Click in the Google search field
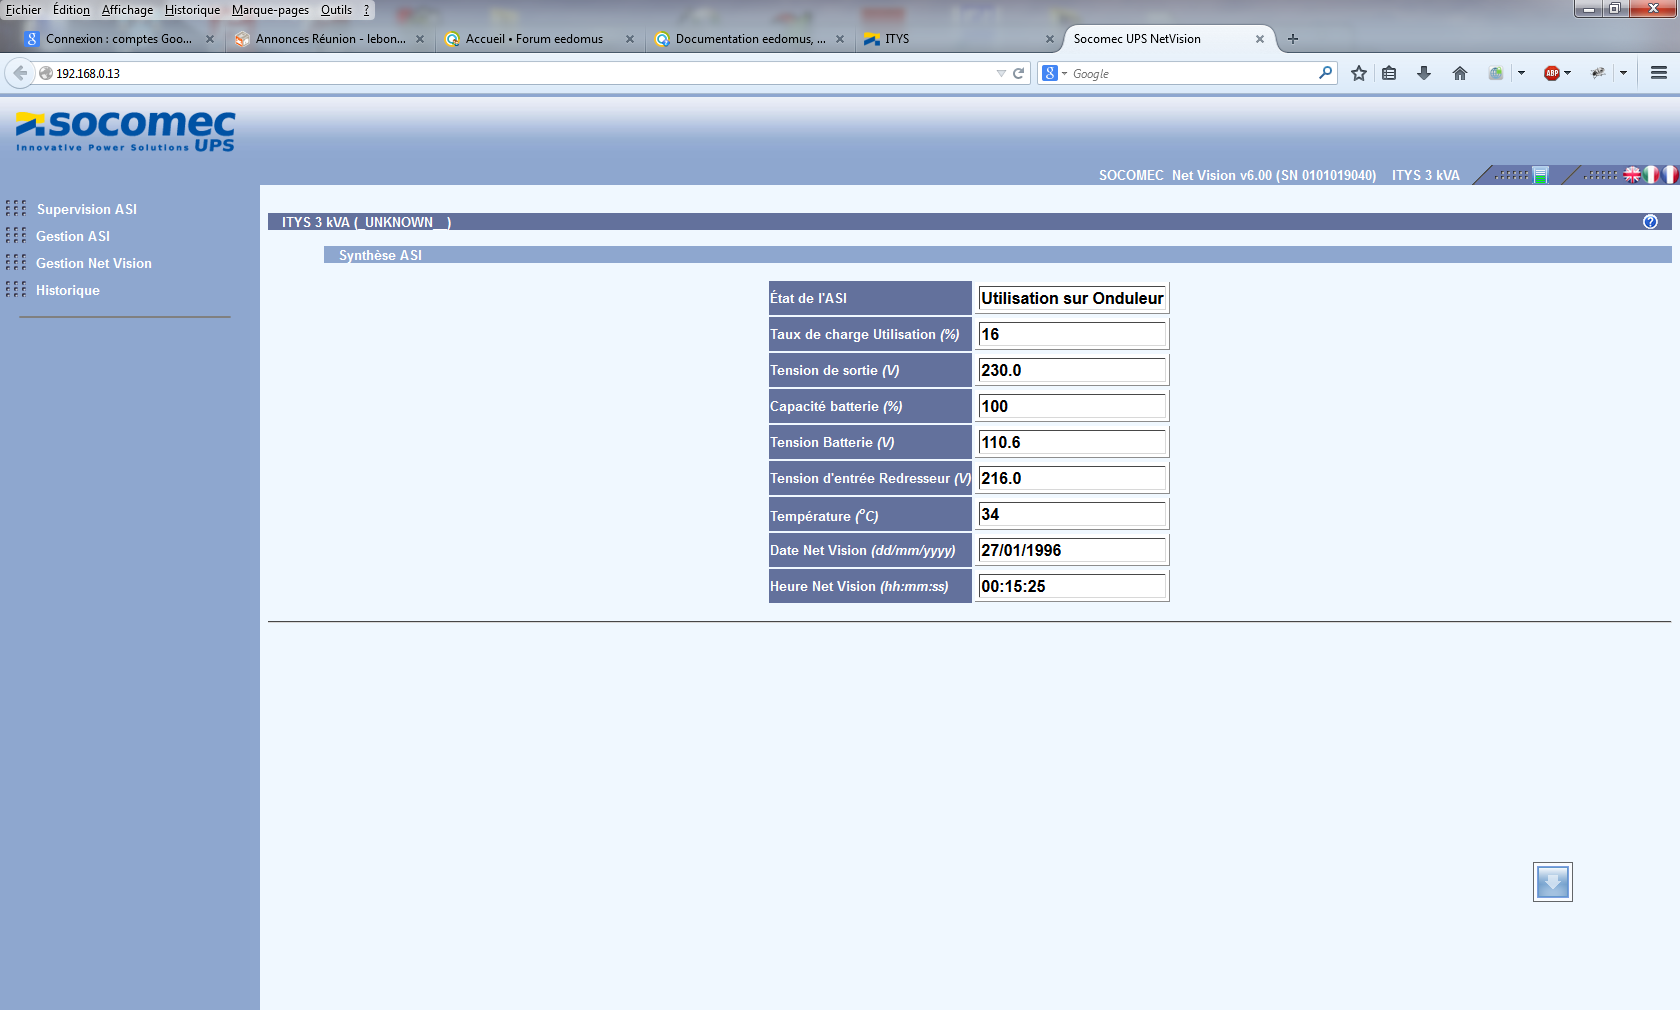Screen dimensions: 1680x1010 point(1190,74)
